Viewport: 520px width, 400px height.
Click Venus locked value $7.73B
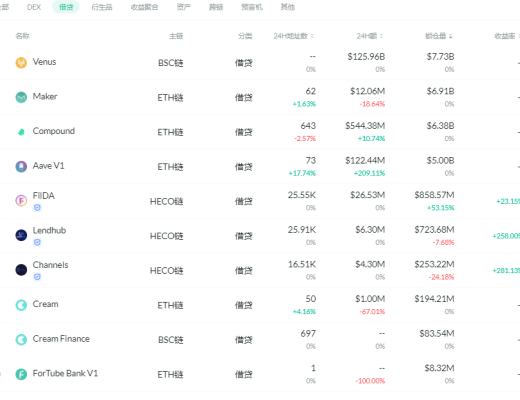pos(440,57)
